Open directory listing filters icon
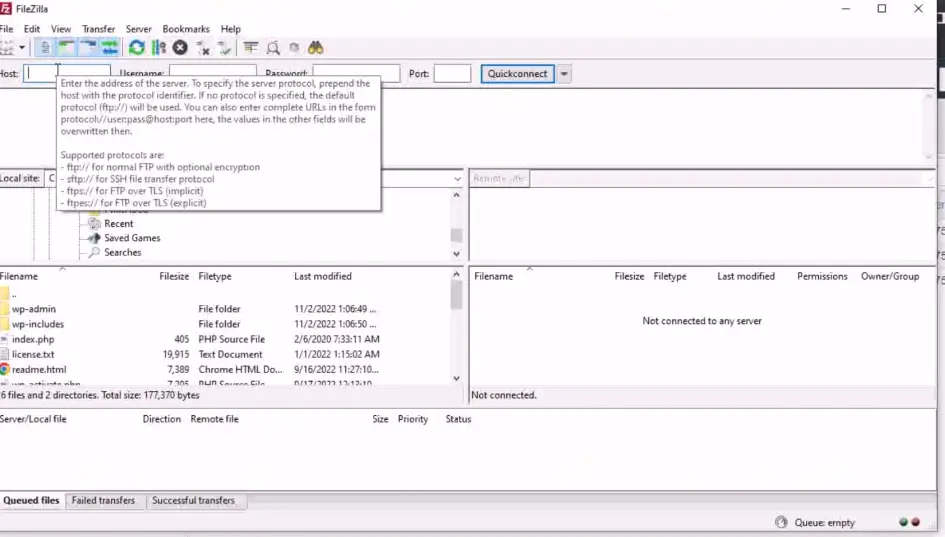The height and width of the screenshot is (537, 945). tap(251, 48)
